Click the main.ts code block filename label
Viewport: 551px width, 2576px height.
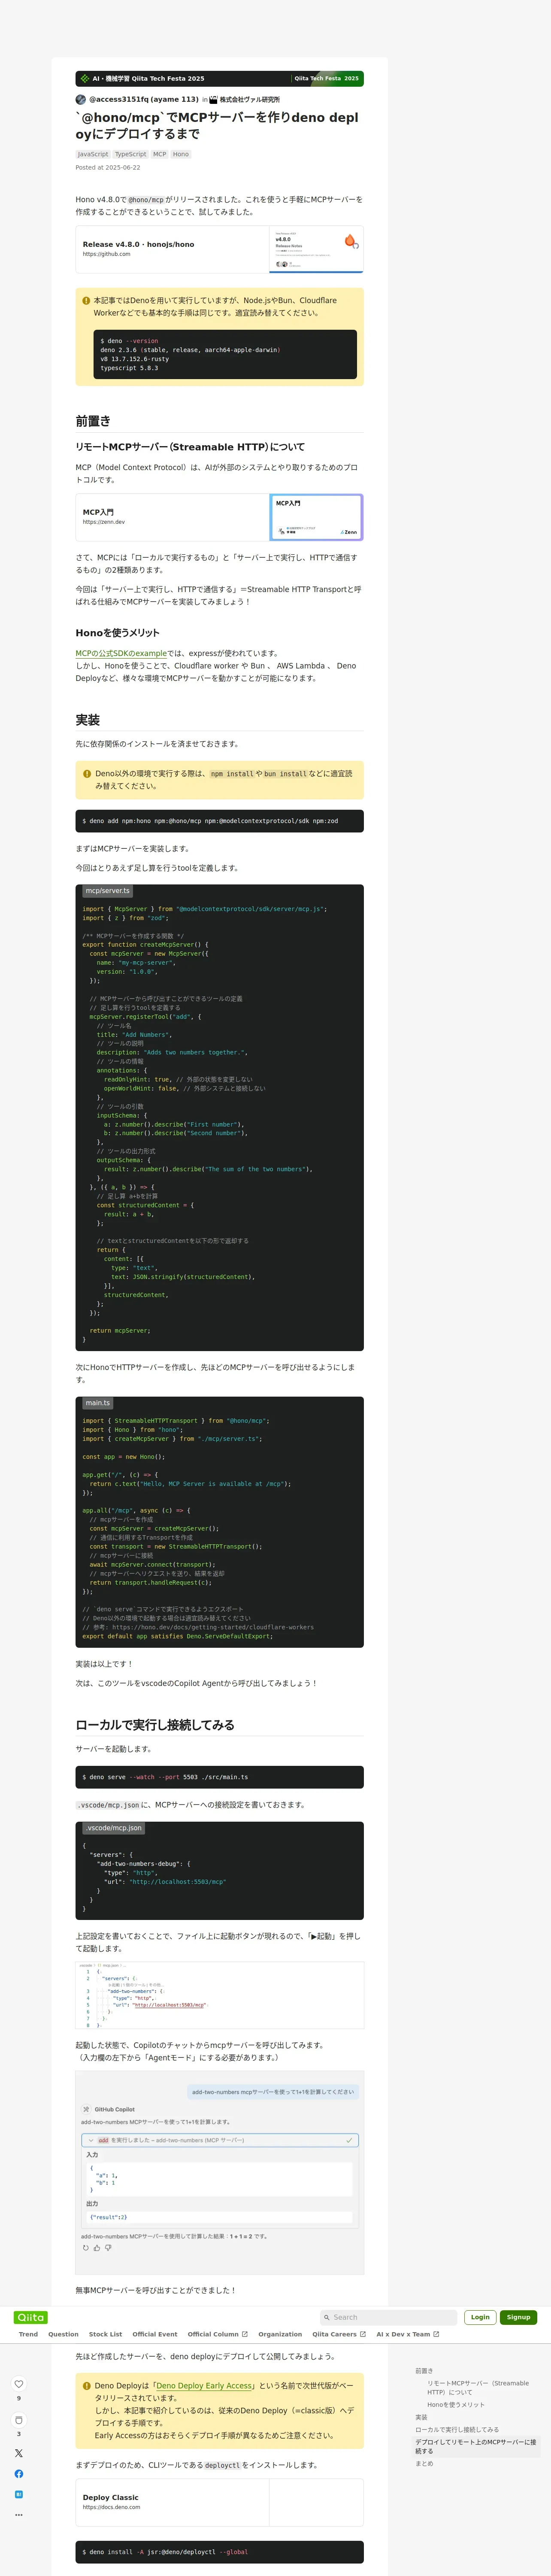pos(98,1403)
